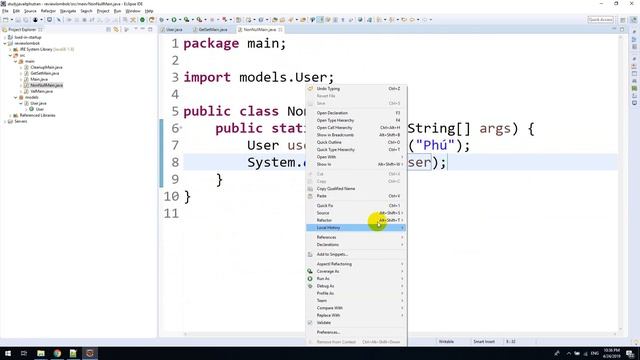Expand the Declarations submenu
Screen dimensions: 640x360
[x=356, y=245]
